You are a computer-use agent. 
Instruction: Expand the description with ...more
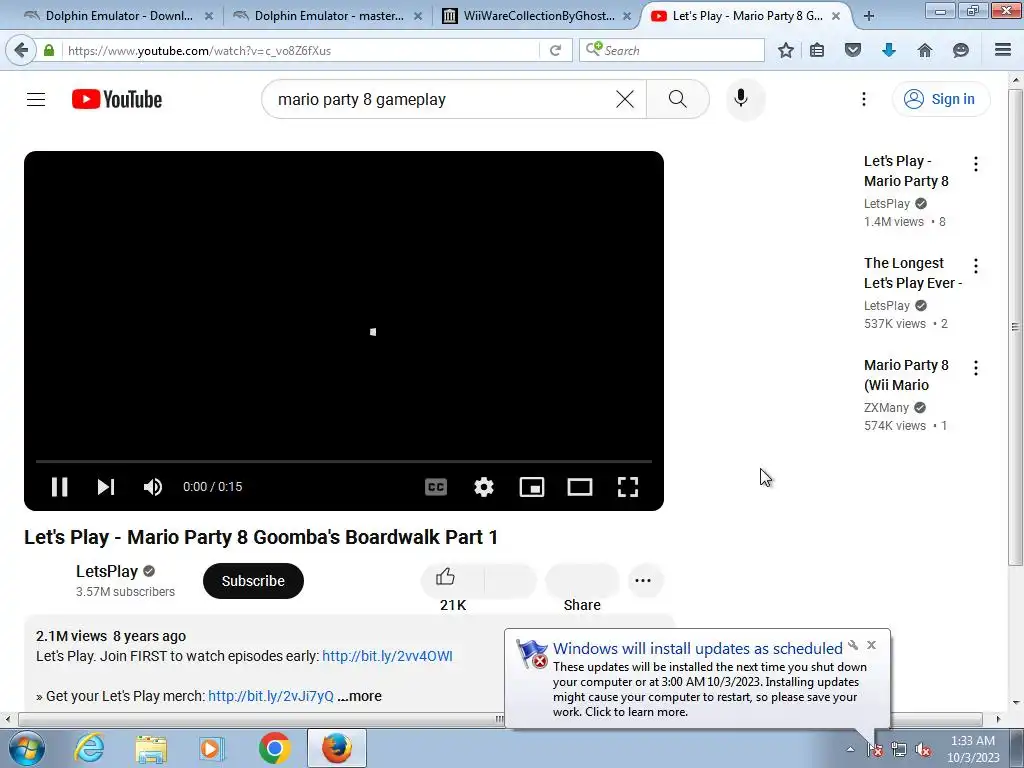pyautogui.click(x=360, y=696)
